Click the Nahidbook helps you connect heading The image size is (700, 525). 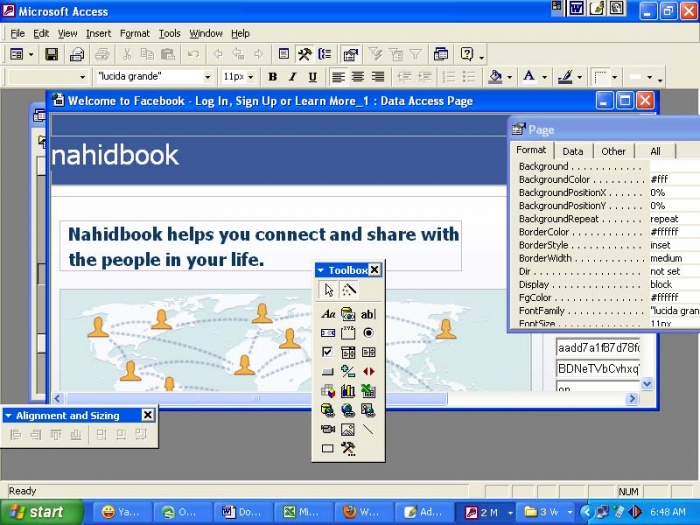[x=263, y=246]
